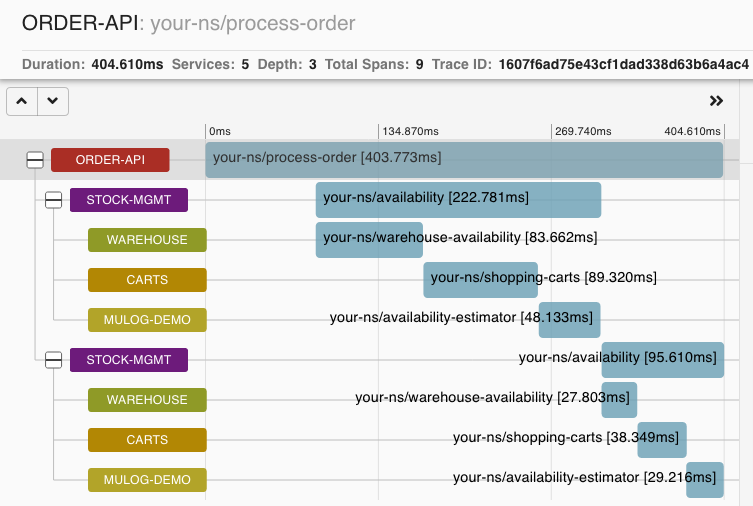The image size is (753, 506).
Task: Select STOCK-MGMT label for 222.781ms availability span
Action: click(129, 200)
